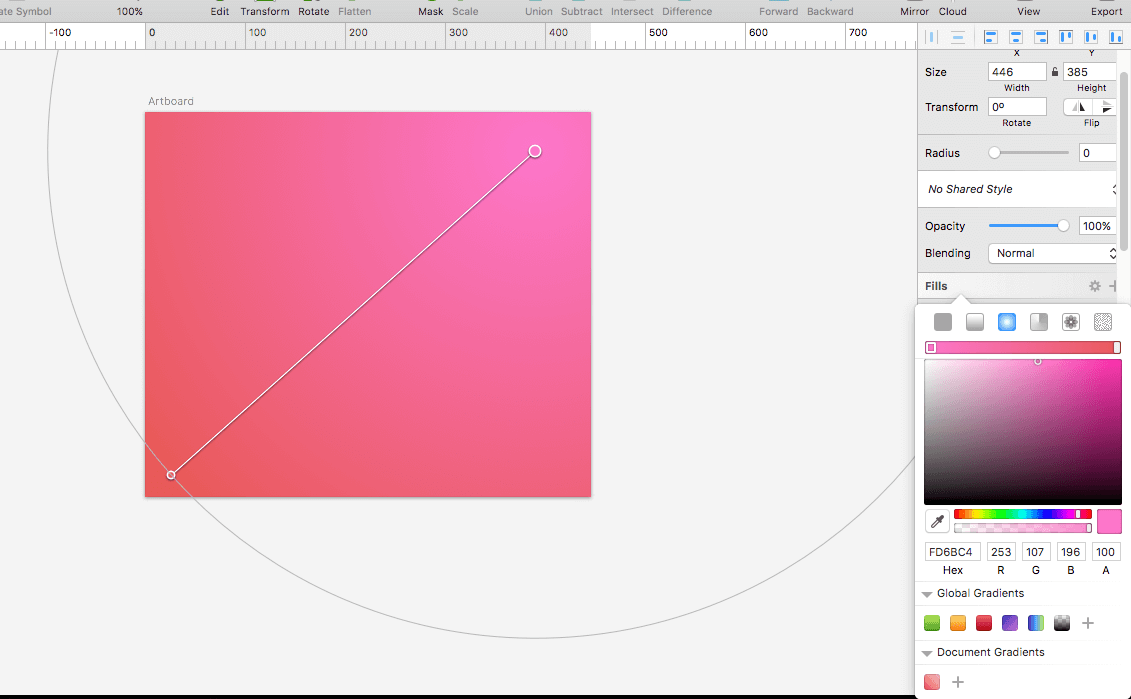Align selected layers to top edge
The width and height of the screenshot is (1131, 699).
tap(1066, 37)
